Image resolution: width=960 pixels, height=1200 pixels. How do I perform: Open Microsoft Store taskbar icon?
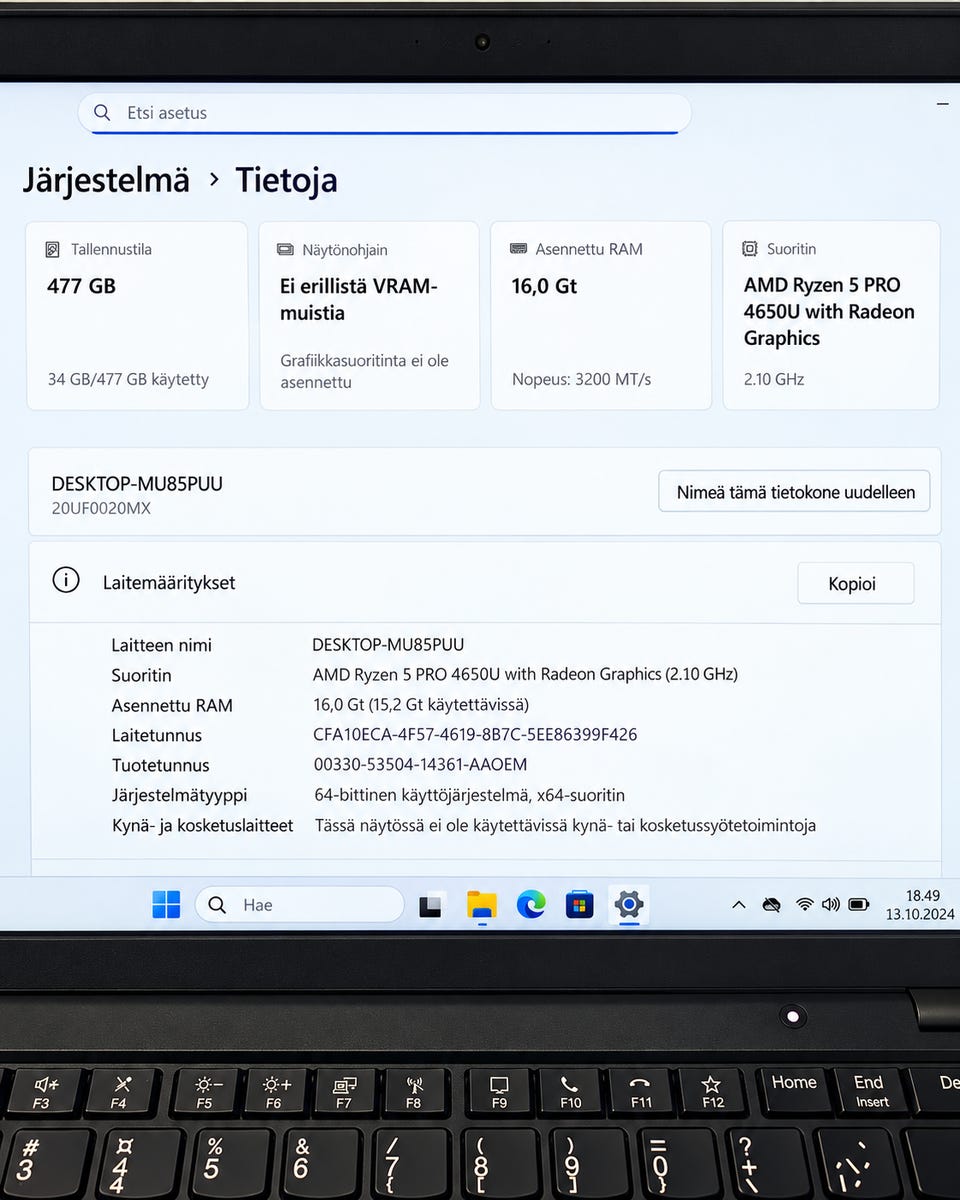579,905
